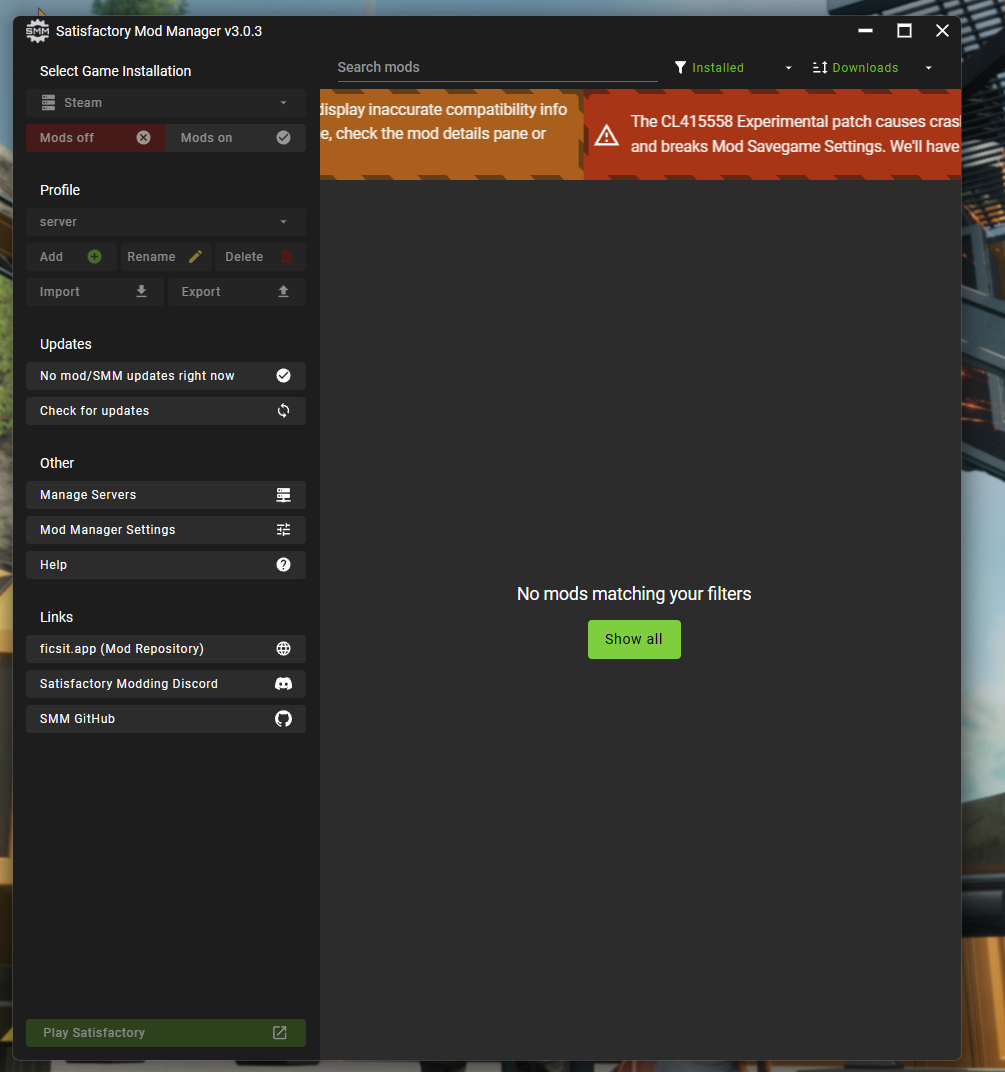Click the server icon beside Steam
This screenshot has height=1072, width=1005.
[x=48, y=103]
